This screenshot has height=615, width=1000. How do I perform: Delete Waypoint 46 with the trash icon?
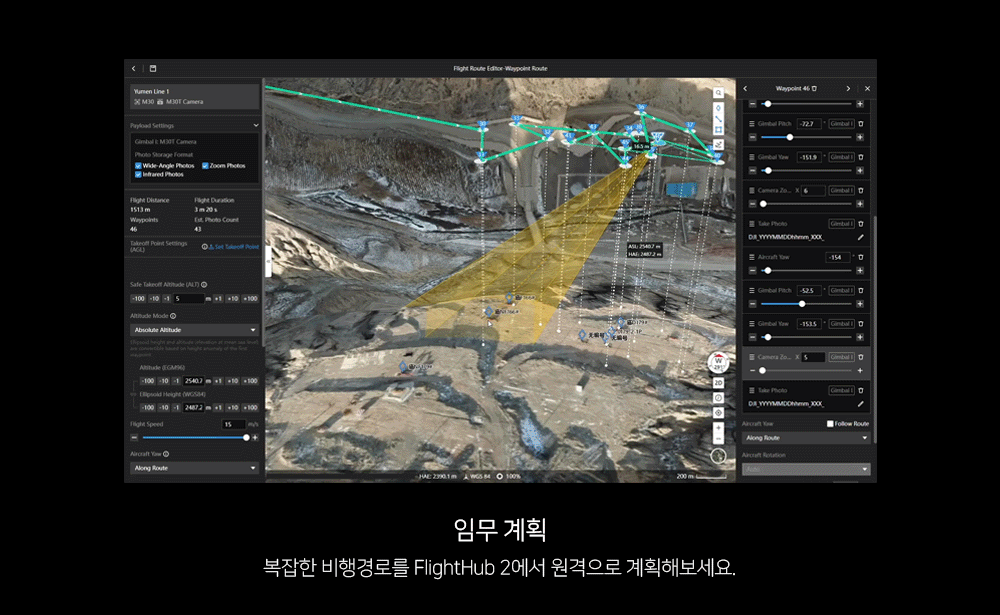814,89
